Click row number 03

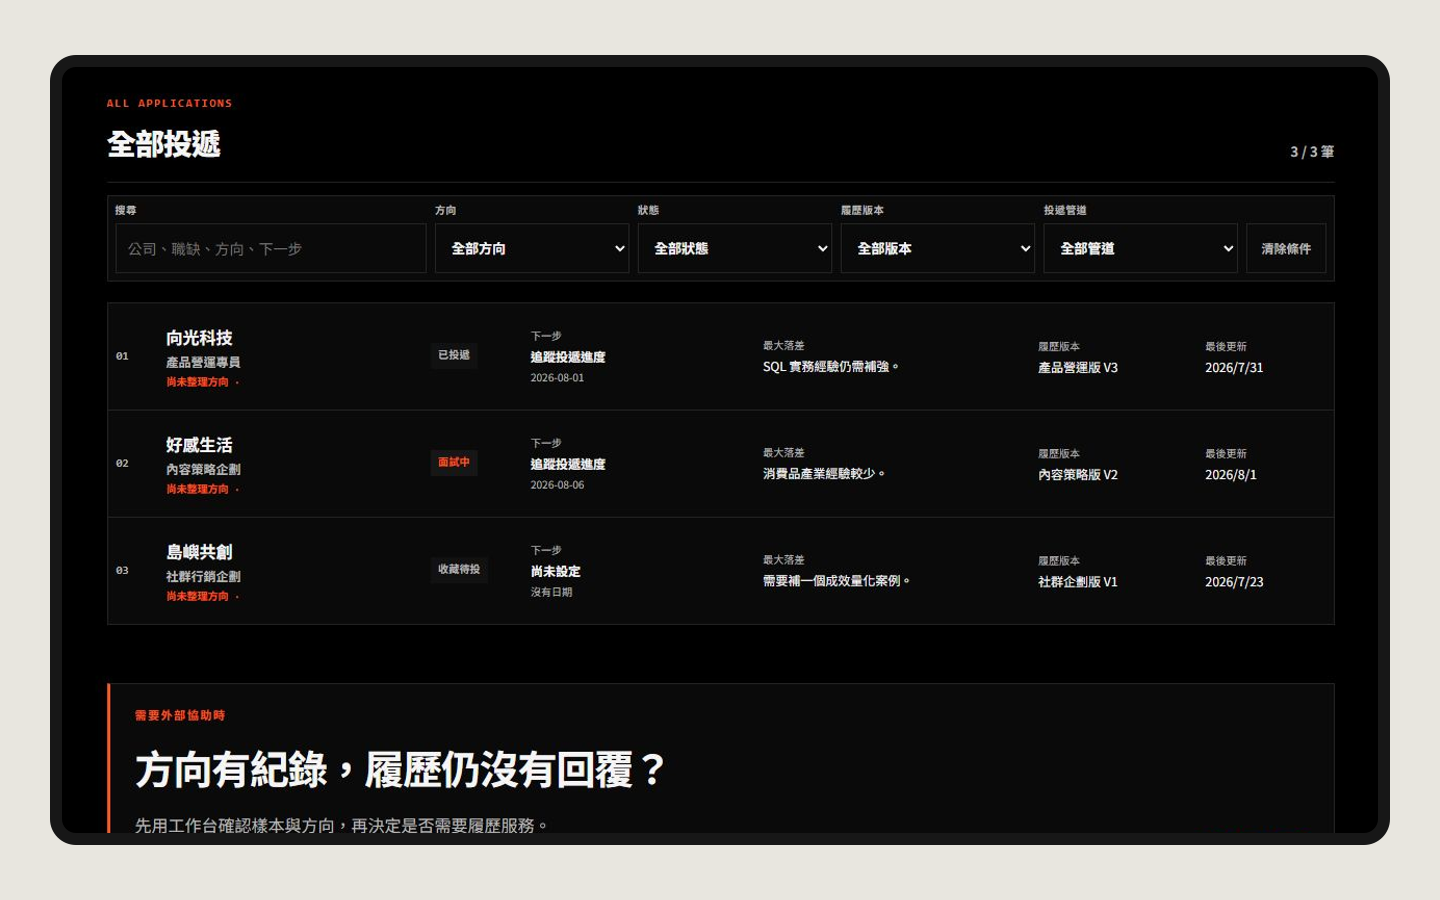pyautogui.click(x=122, y=570)
